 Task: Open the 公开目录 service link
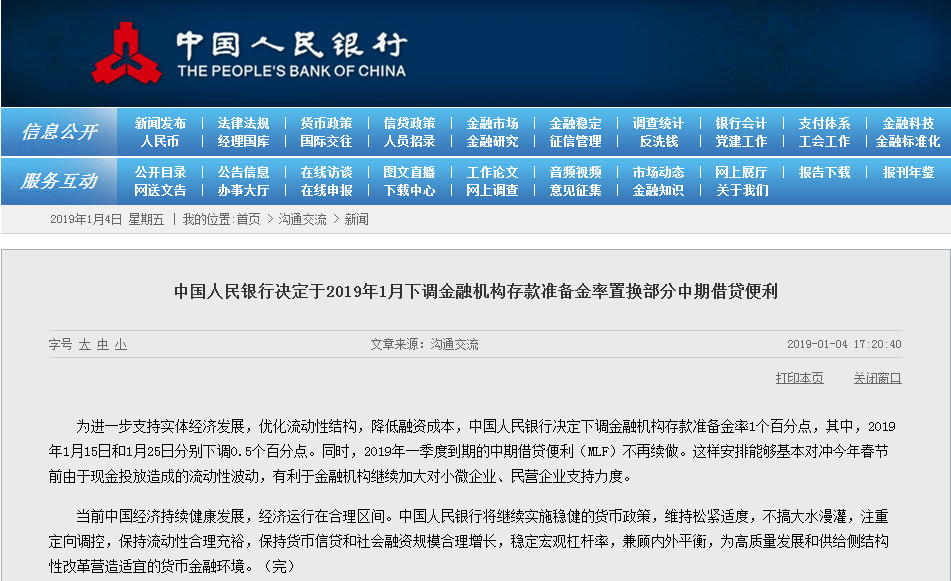point(160,172)
